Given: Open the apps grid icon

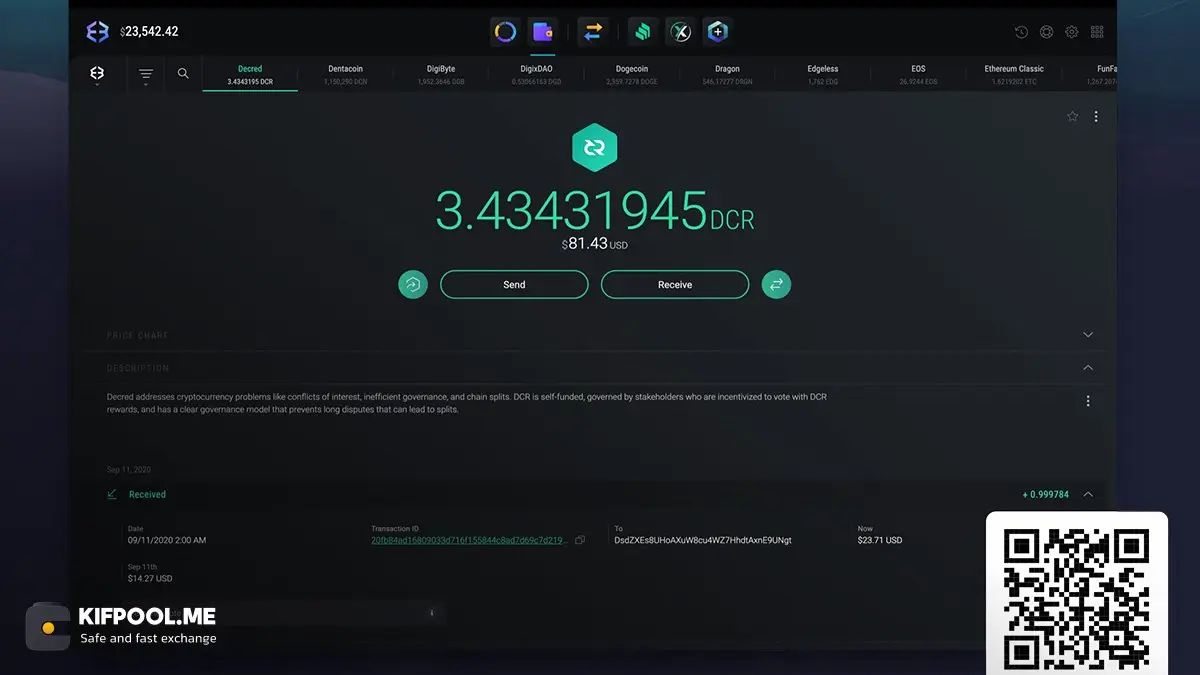Looking at the screenshot, I should pos(1097,32).
